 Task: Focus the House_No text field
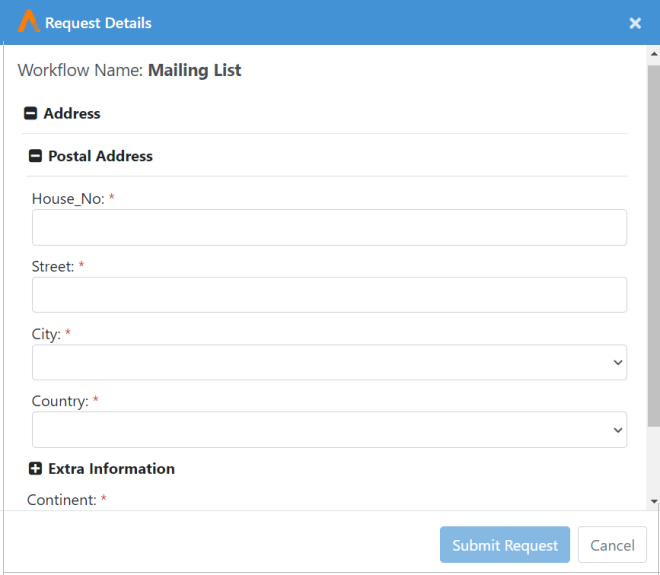click(329, 228)
